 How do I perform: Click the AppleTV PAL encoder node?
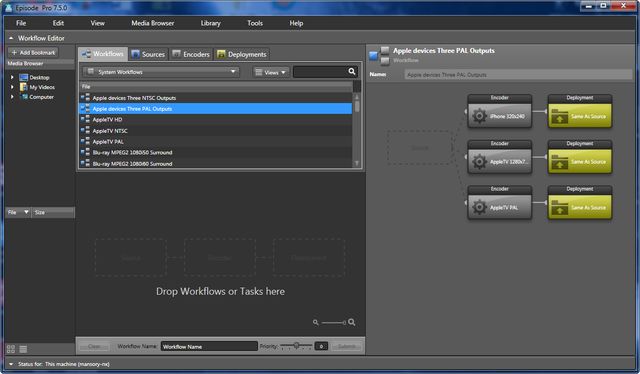500,203
